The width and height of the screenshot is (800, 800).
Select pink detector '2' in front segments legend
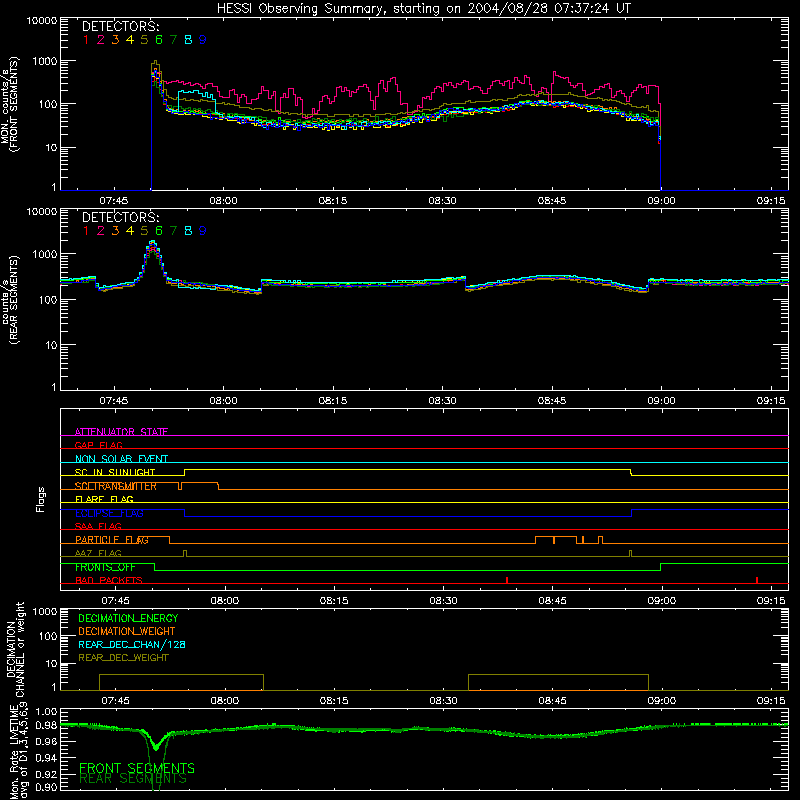coord(101,40)
